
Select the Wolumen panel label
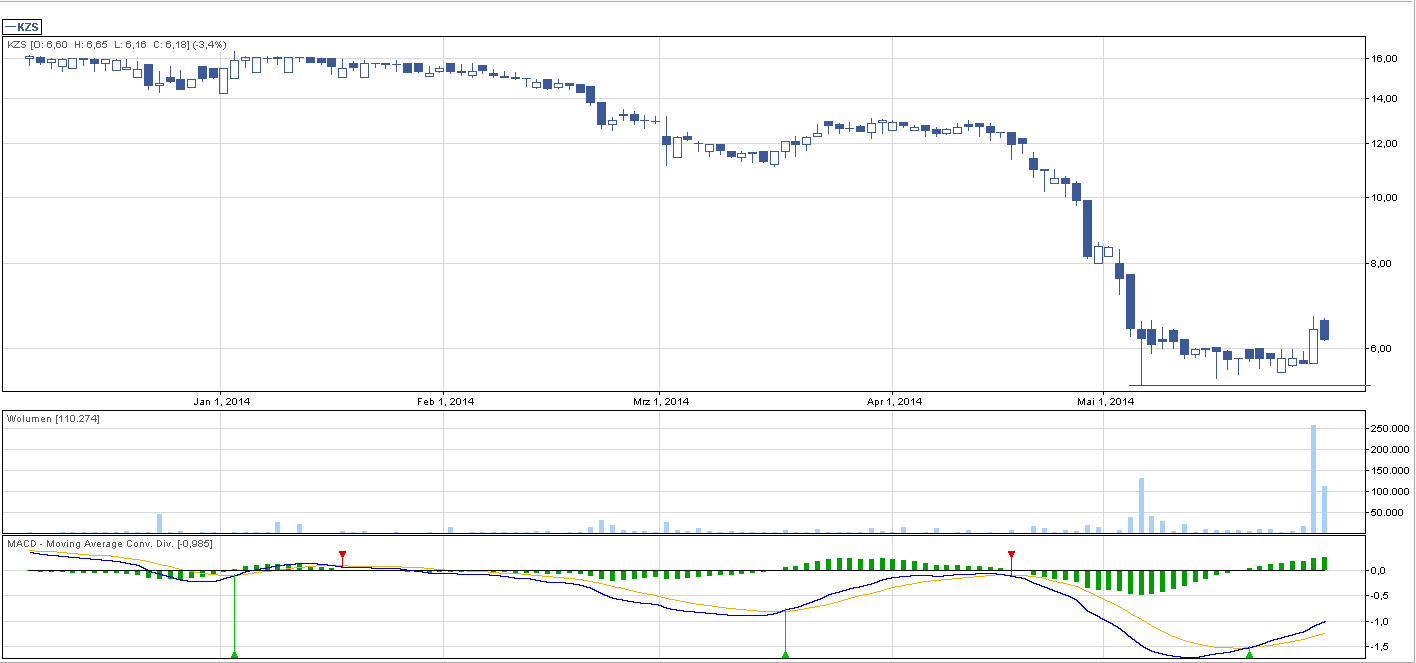point(53,418)
